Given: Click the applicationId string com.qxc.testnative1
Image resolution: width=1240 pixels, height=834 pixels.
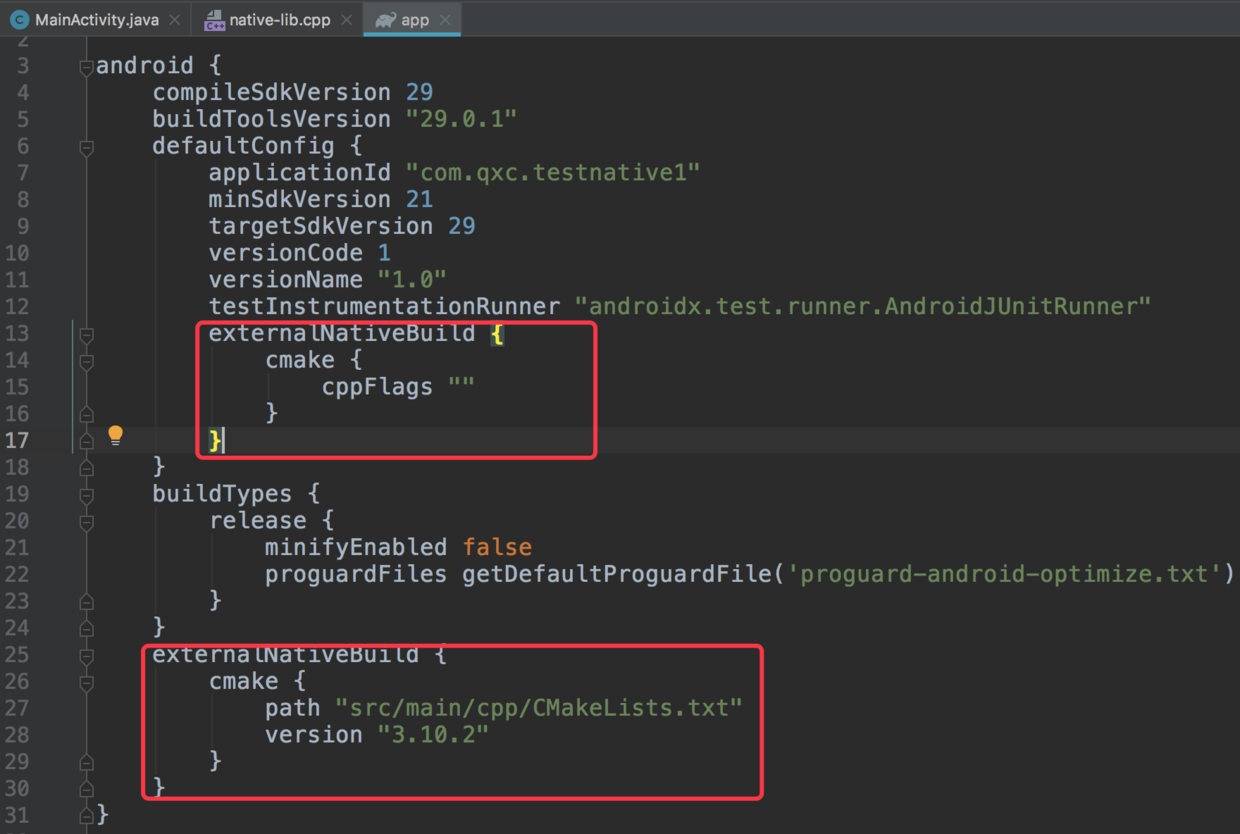Looking at the screenshot, I should 553,172.
